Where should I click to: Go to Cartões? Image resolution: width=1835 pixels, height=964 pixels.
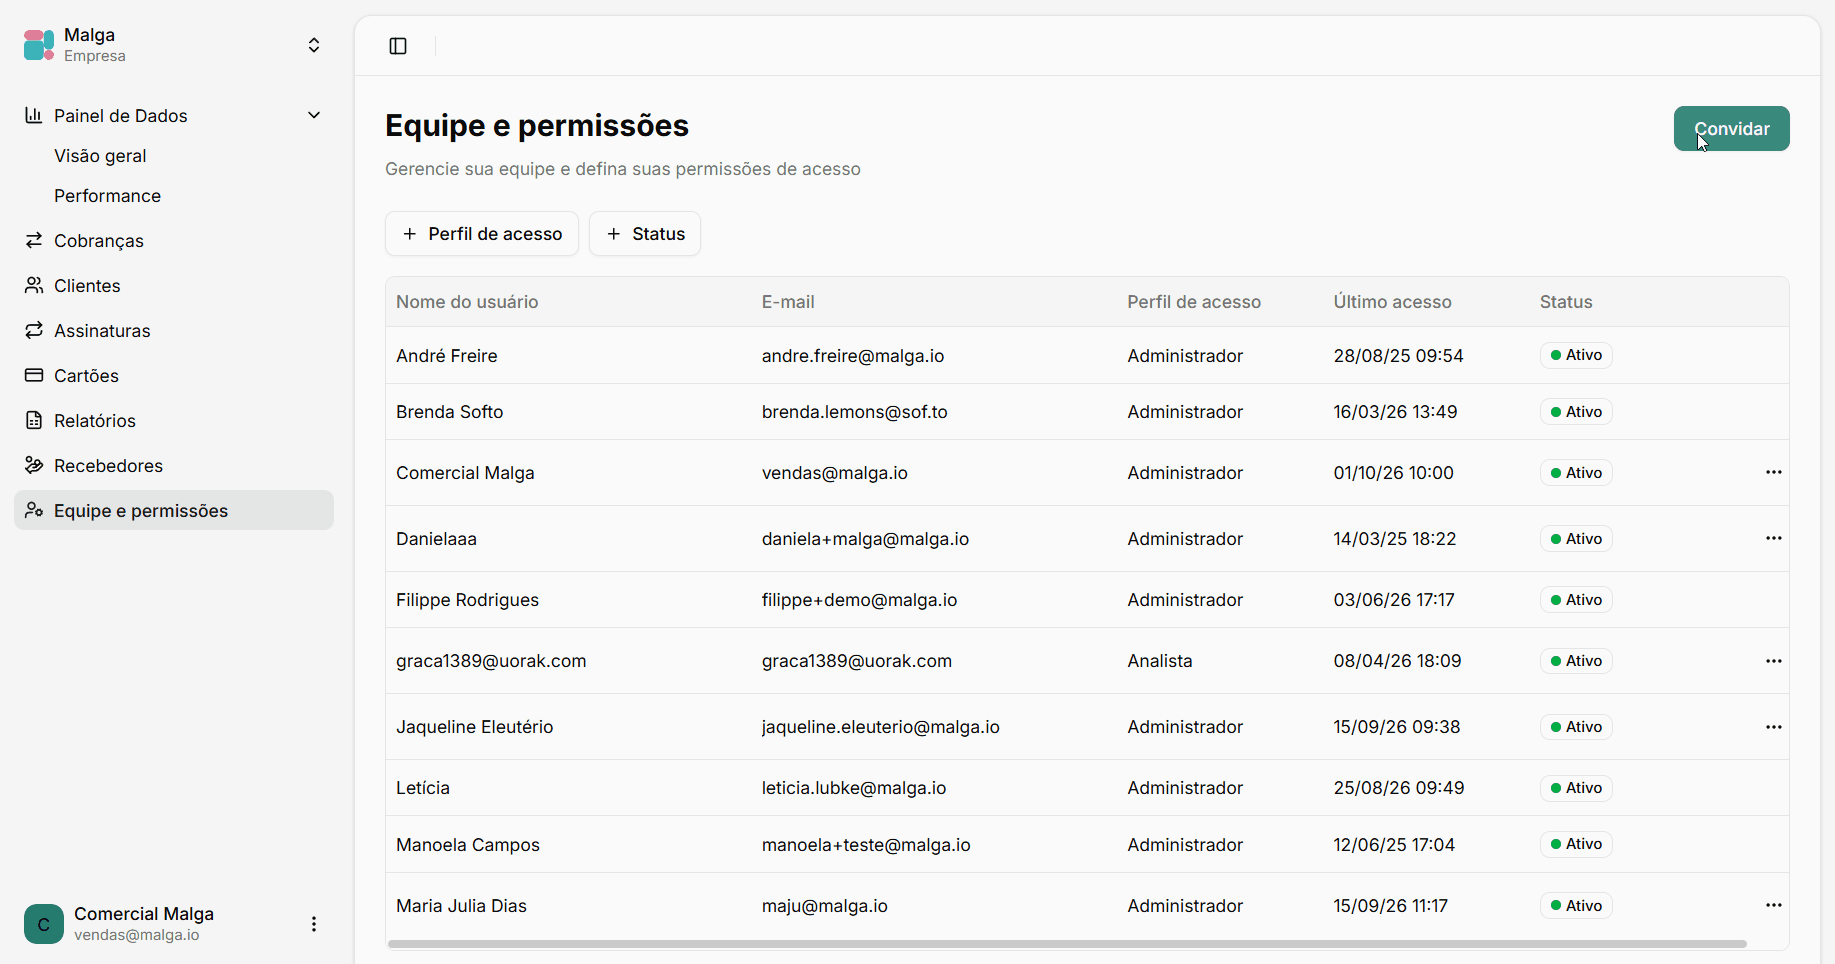click(86, 376)
